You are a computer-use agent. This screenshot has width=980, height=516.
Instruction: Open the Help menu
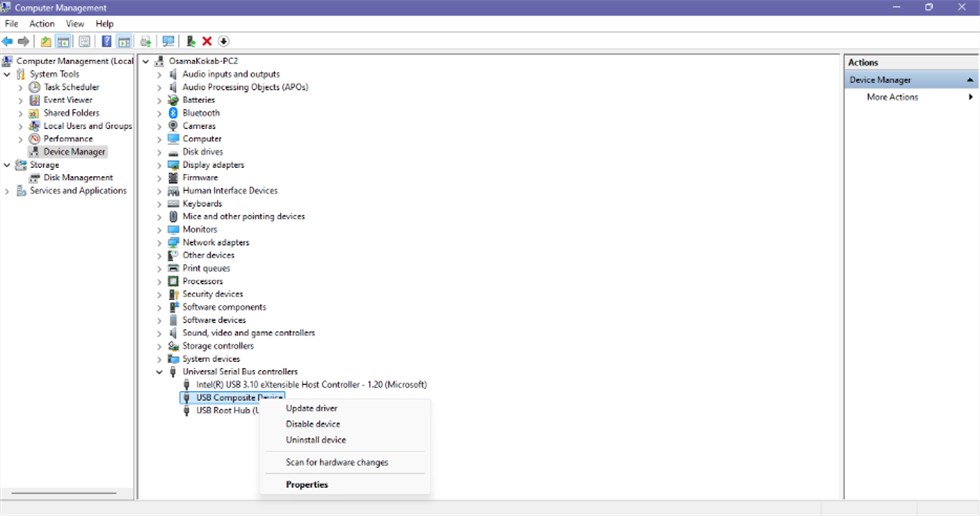tap(104, 24)
